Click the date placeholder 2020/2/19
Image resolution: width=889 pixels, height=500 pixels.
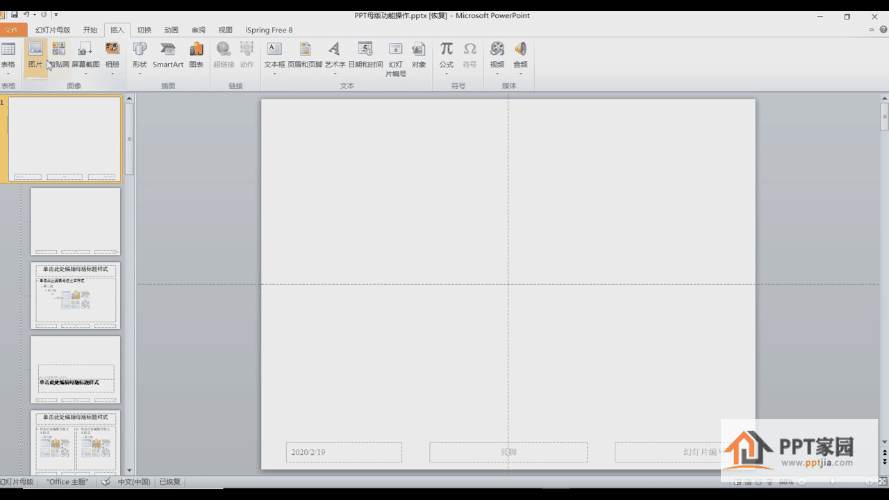pyautogui.click(x=344, y=452)
